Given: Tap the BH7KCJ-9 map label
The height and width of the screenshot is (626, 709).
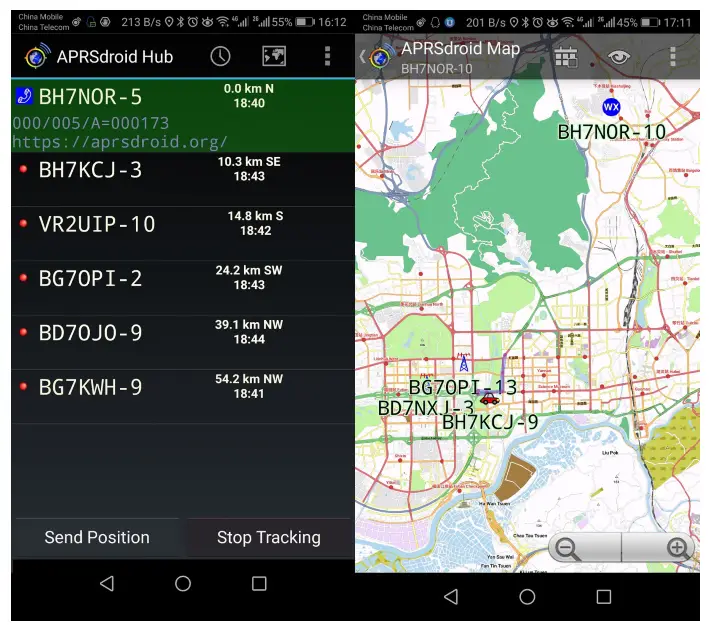Looking at the screenshot, I should [490, 422].
